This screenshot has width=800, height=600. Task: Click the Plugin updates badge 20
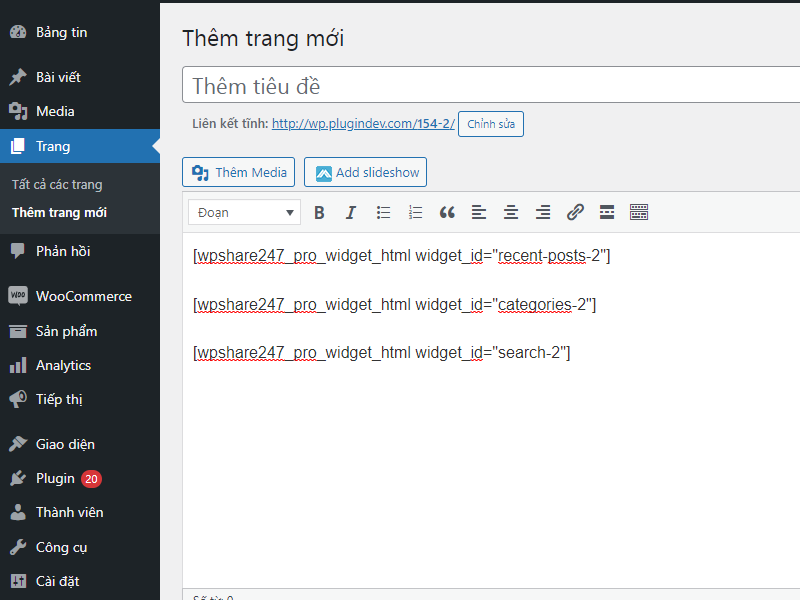pyautogui.click(x=91, y=479)
